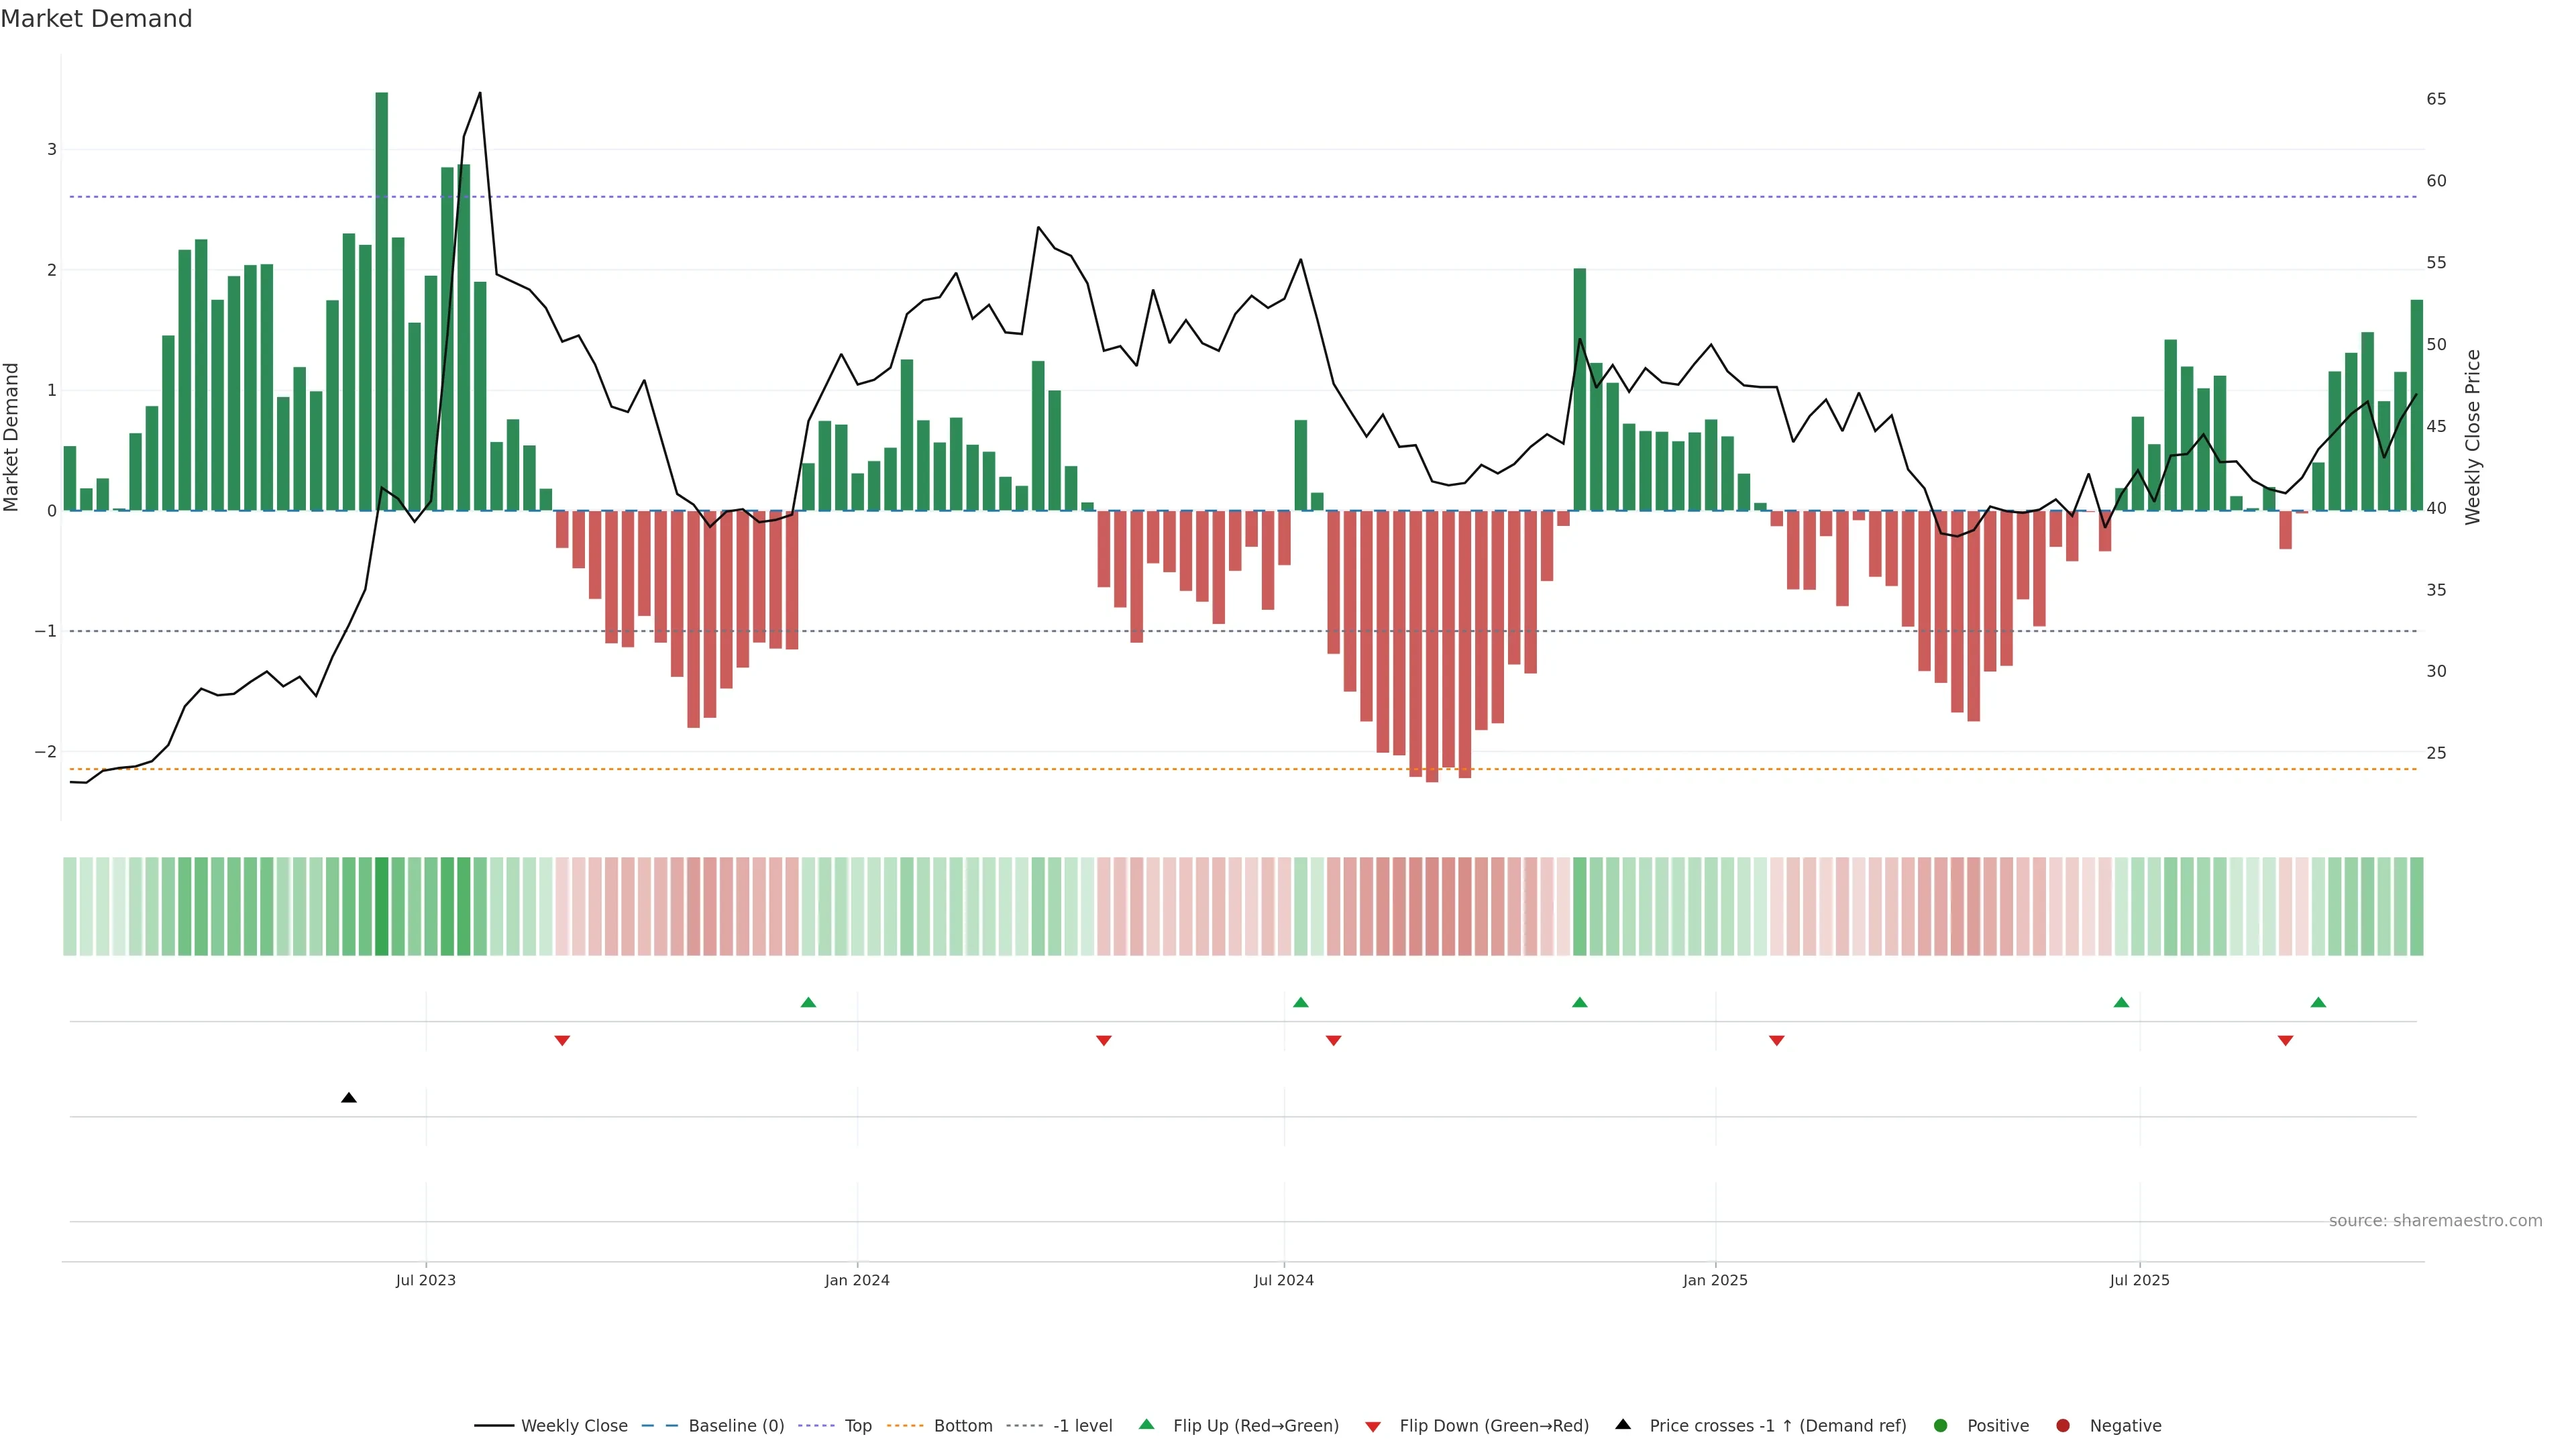2576x1449 pixels.
Task: Click the darkest green heatmap cell
Action: [381, 906]
